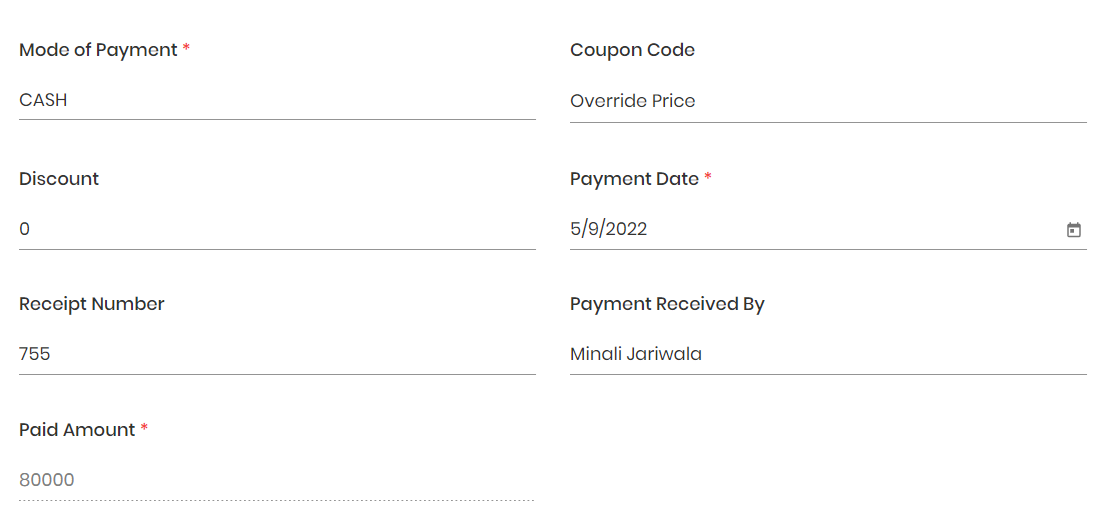Viewport: 1103px width, 505px height.
Task: Click the red asterisk beside Payment Date
Action: pyautogui.click(x=708, y=177)
